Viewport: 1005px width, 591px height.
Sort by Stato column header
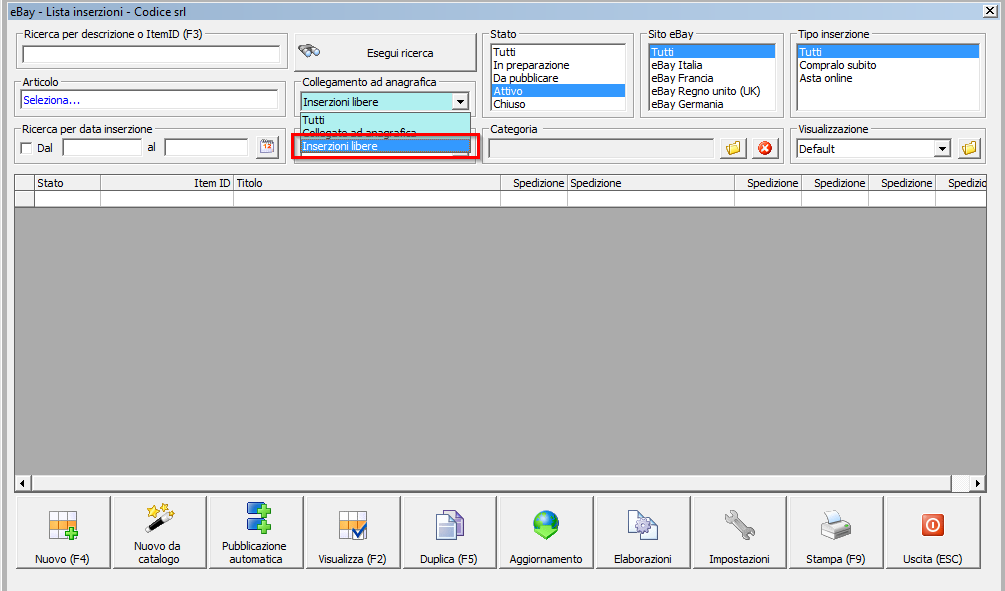(67, 183)
